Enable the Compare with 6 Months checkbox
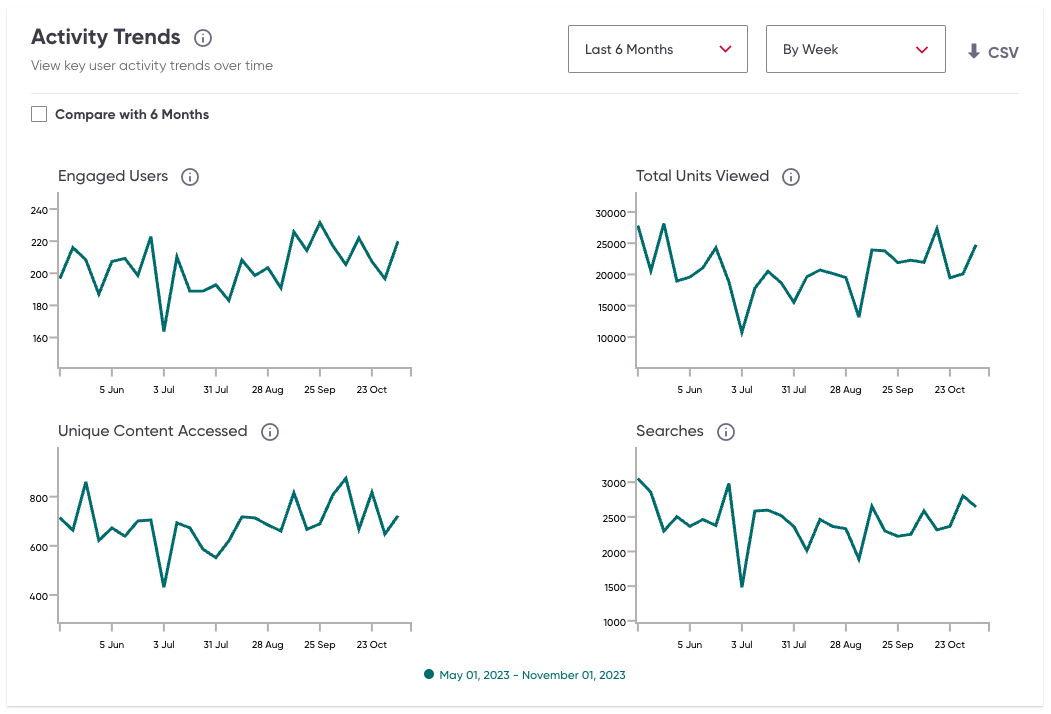Screen dimensions: 1051x714 tap(39, 114)
